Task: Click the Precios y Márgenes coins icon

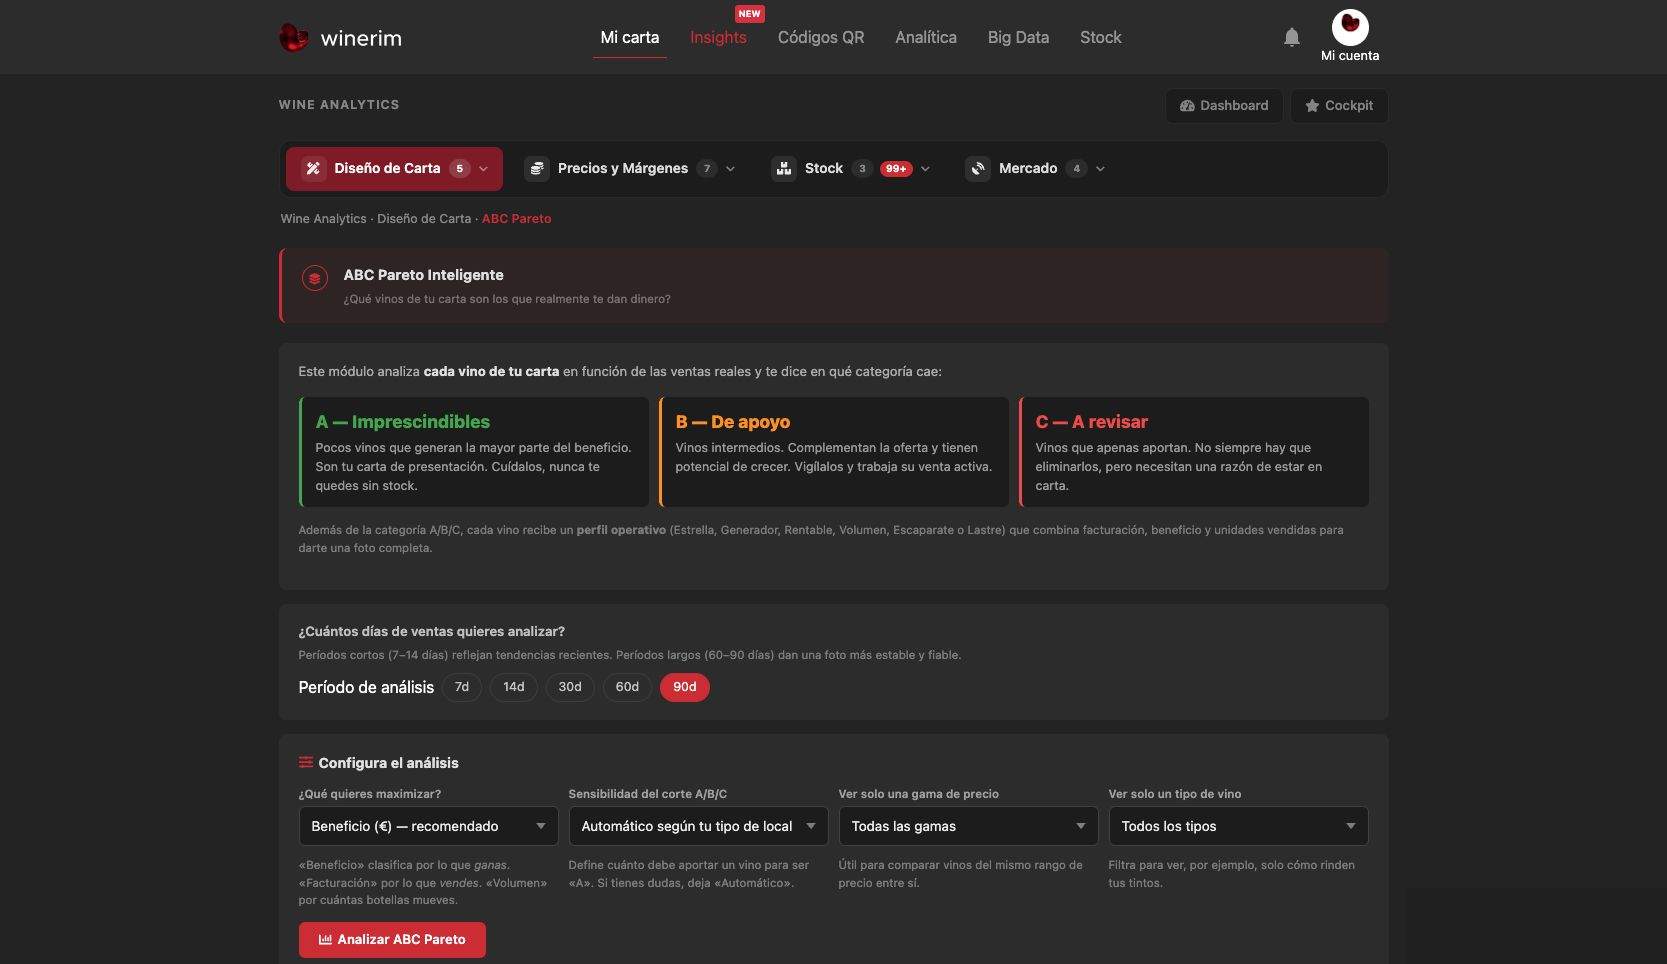Action: click(x=537, y=168)
